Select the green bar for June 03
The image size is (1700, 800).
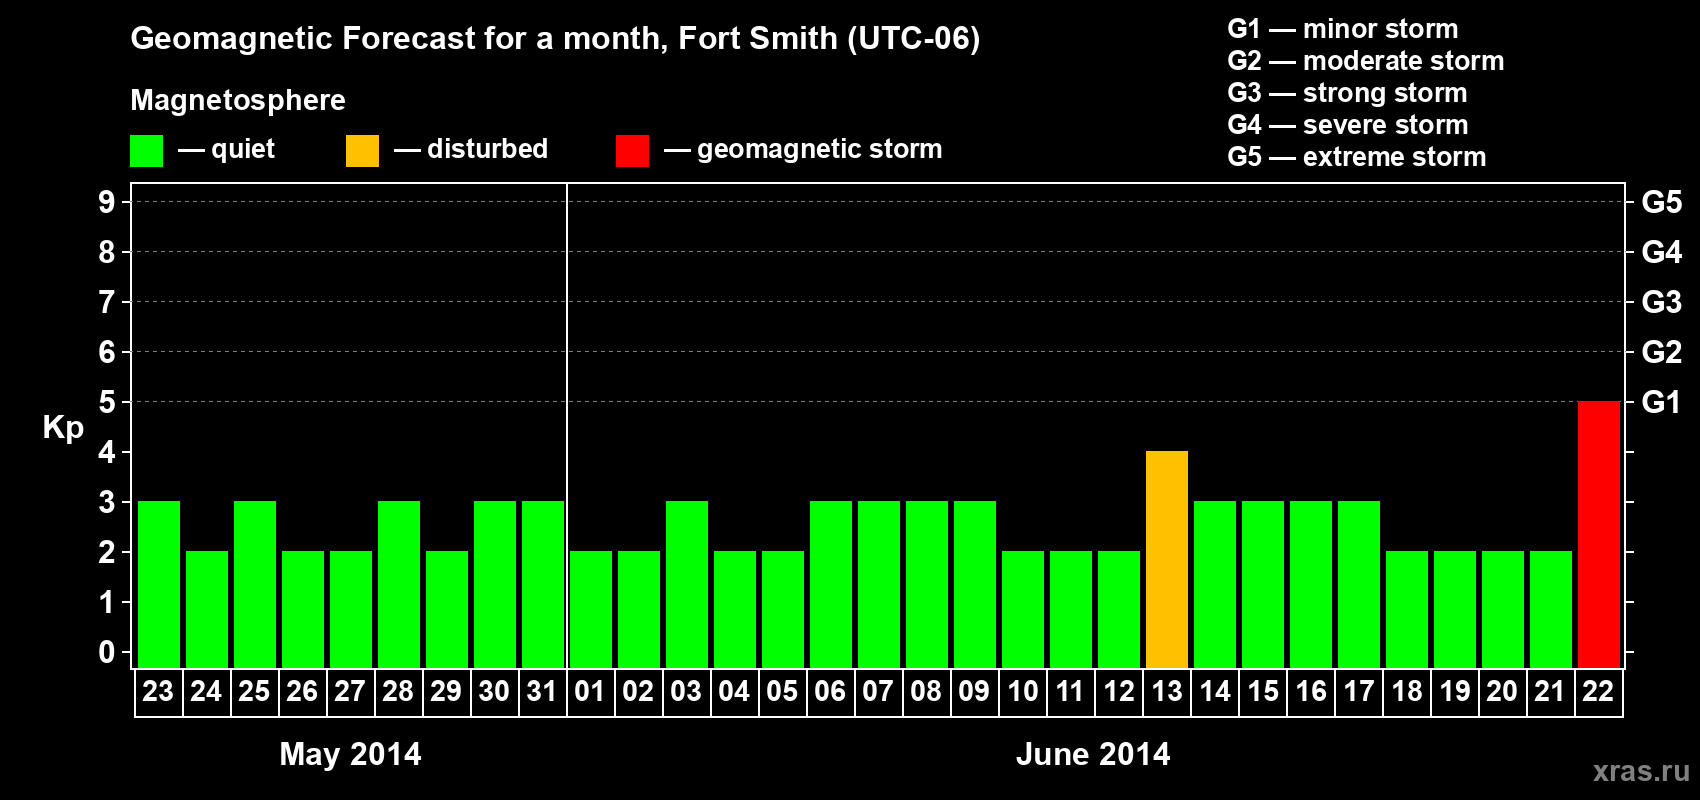click(x=686, y=584)
